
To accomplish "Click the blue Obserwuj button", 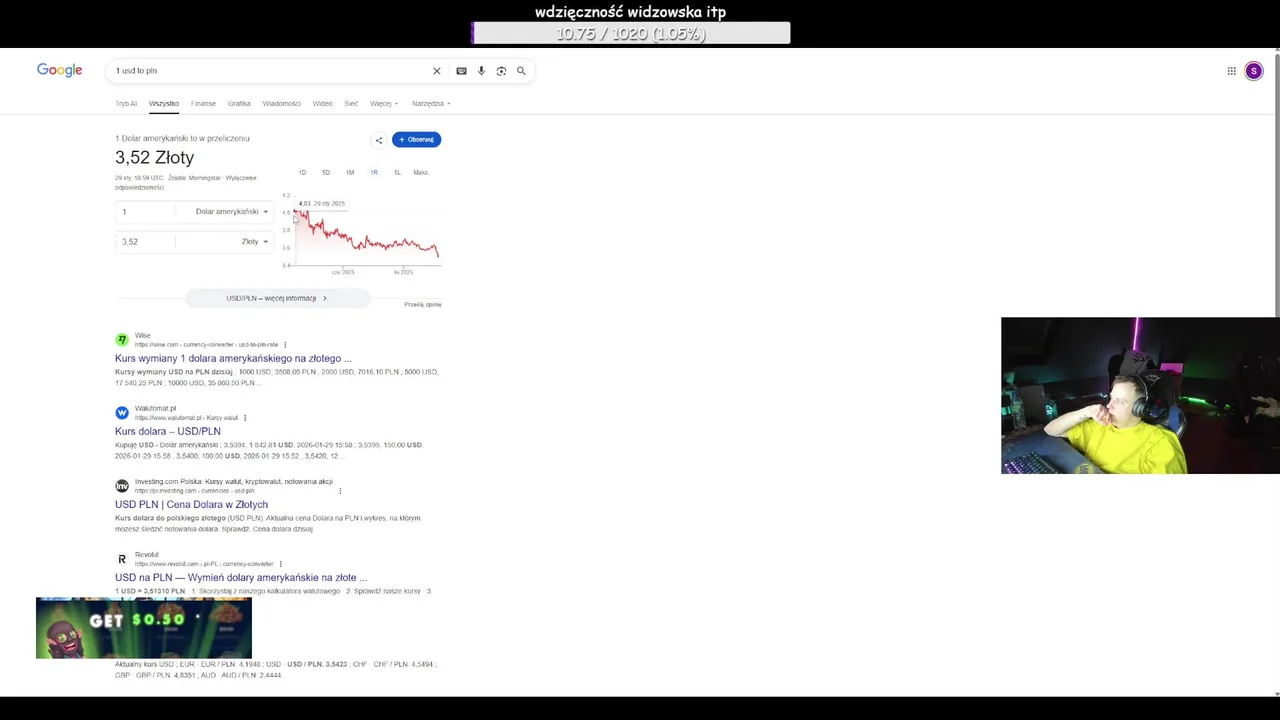I will click(x=416, y=140).
